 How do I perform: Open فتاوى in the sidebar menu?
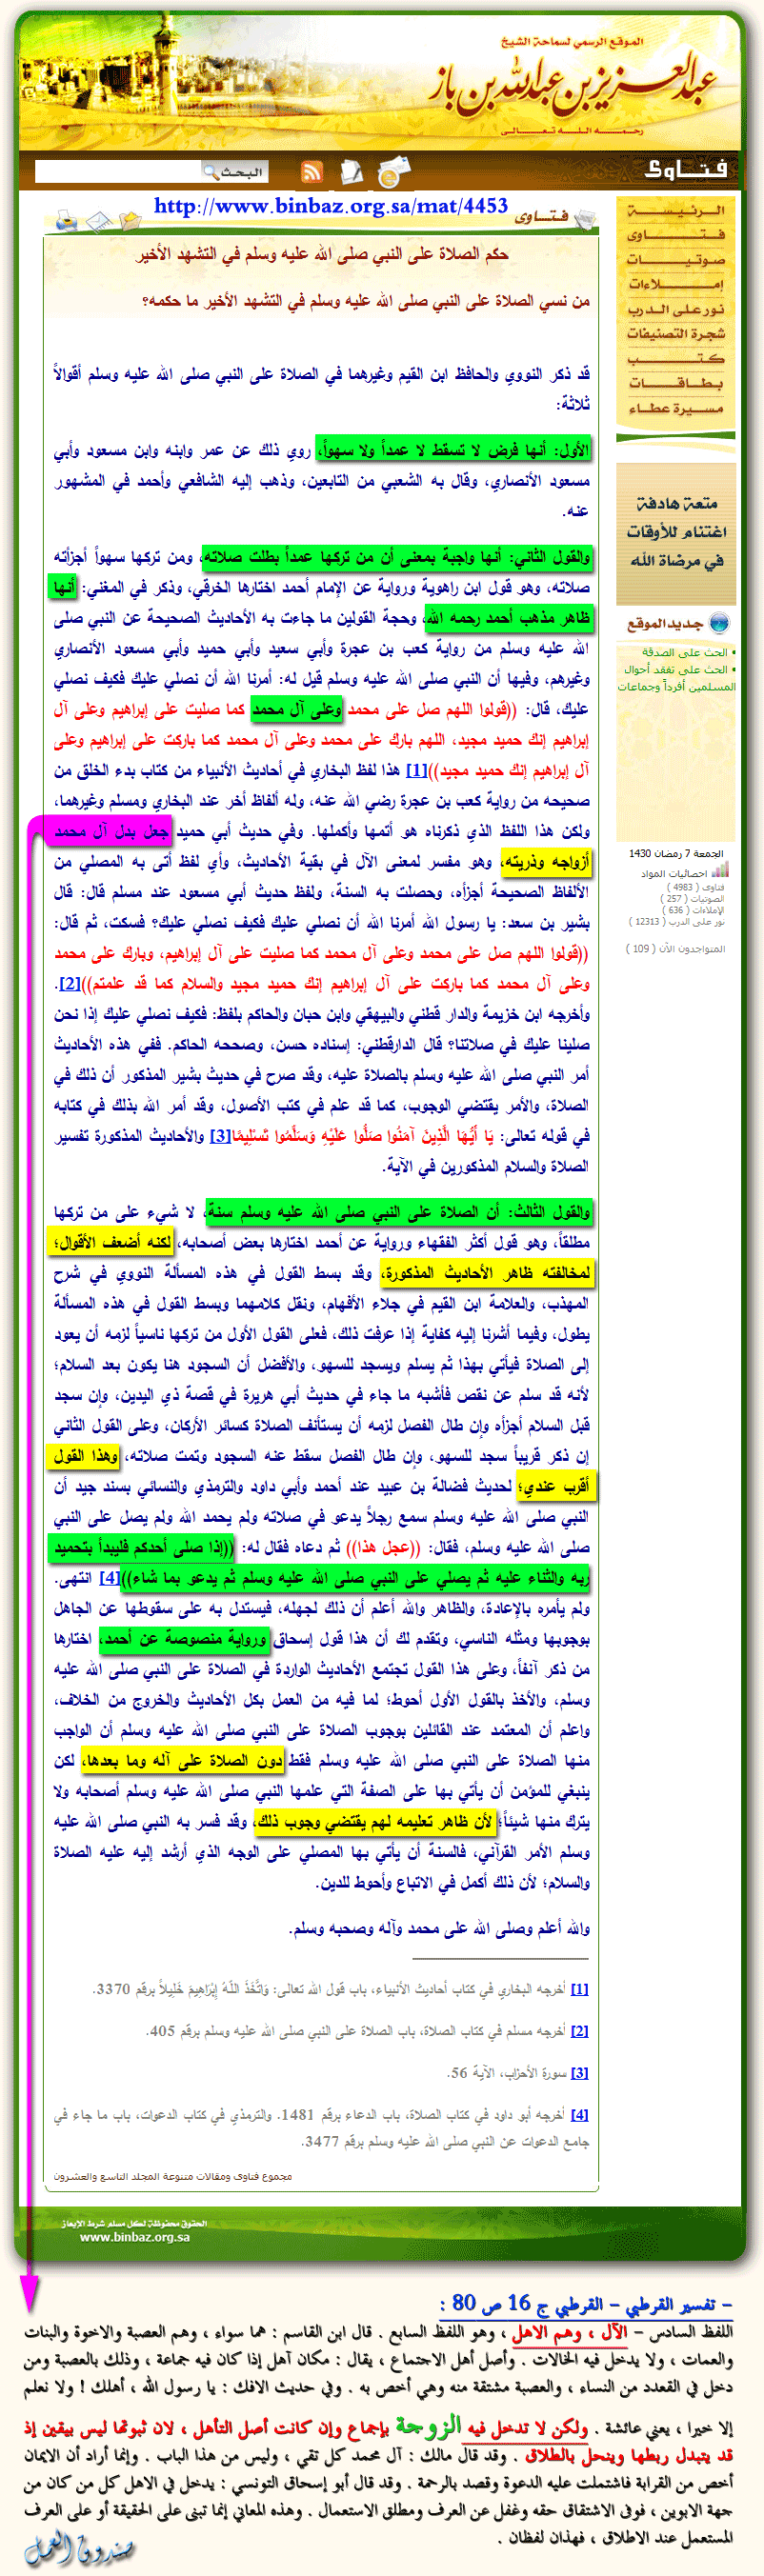point(676,235)
